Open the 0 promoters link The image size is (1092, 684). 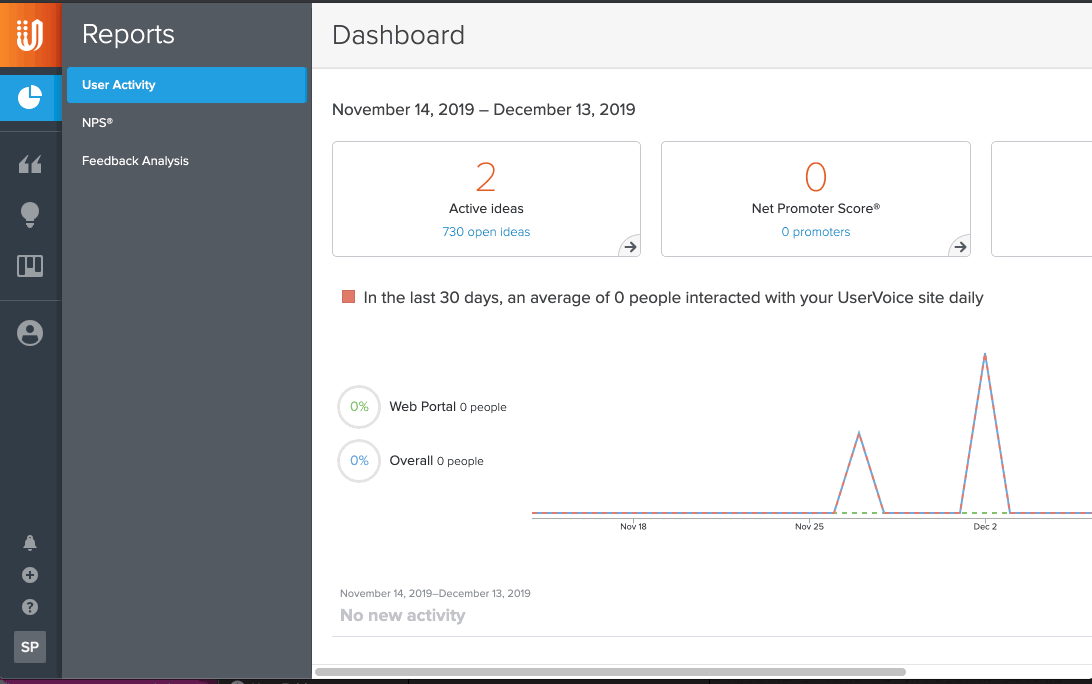(816, 232)
